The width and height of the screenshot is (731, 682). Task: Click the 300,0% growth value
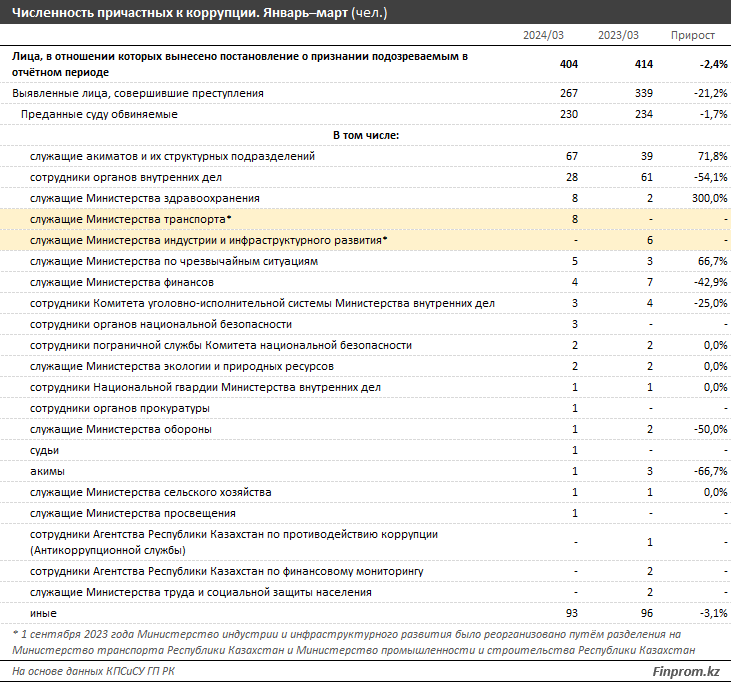(x=708, y=198)
